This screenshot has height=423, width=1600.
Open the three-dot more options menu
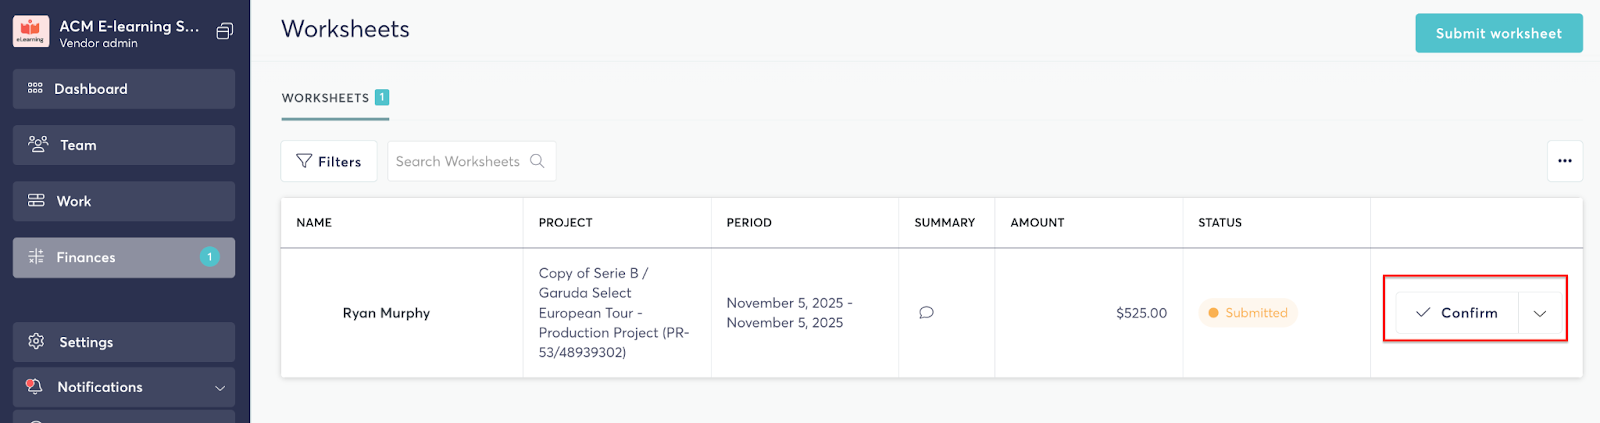click(1564, 161)
